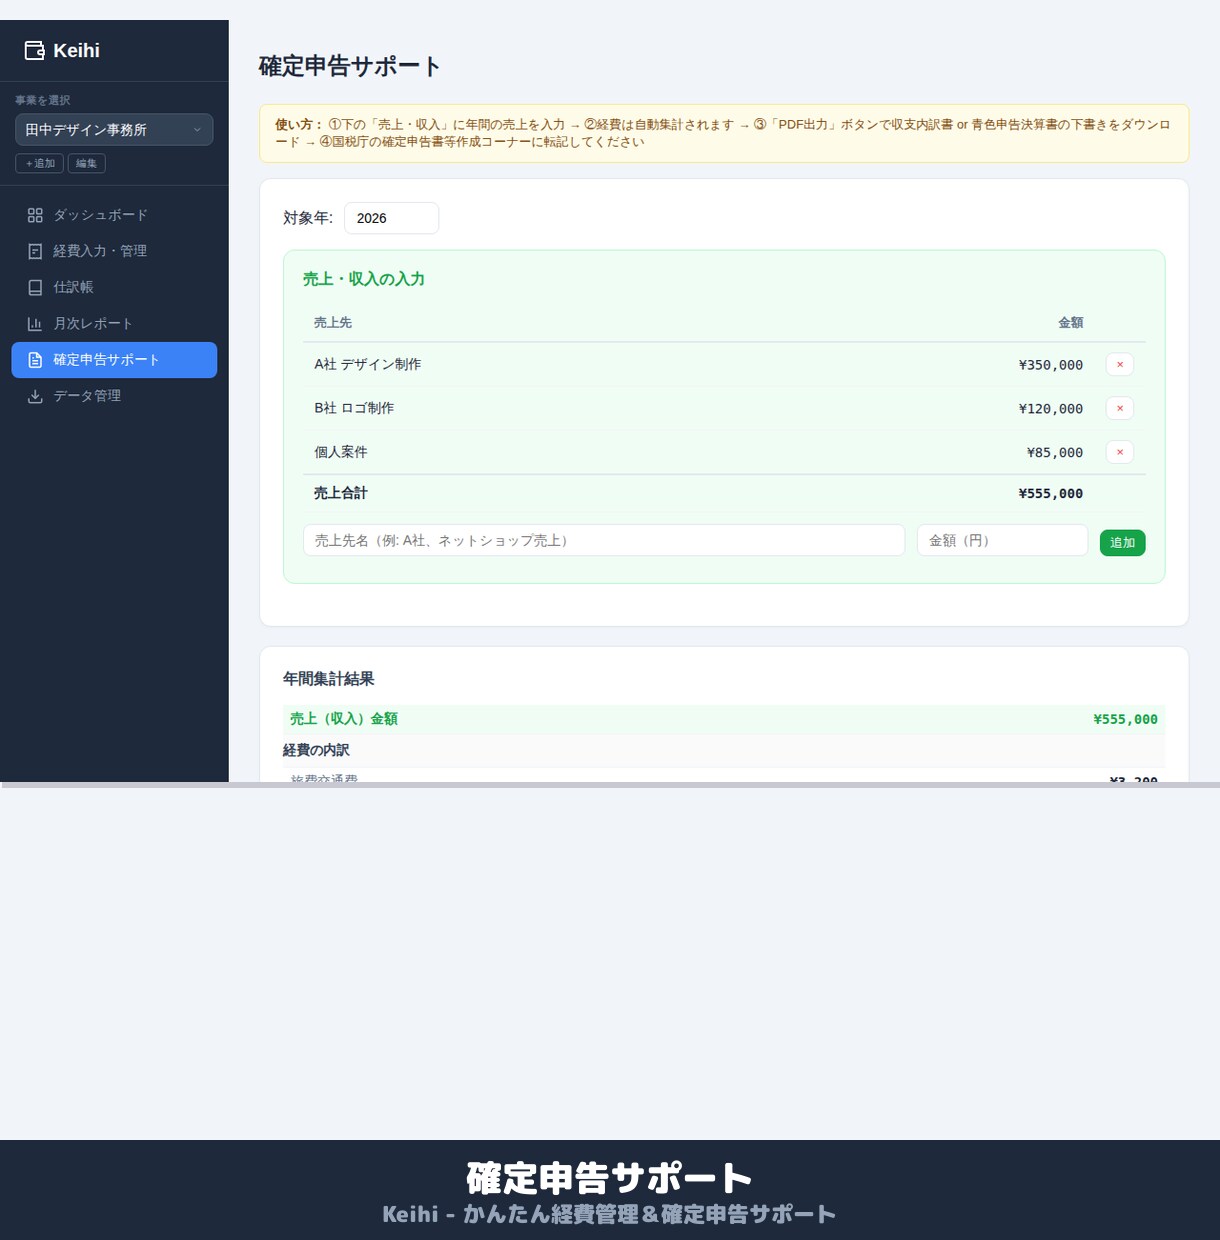The width and height of the screenshot is (1220, 1240).
Task: Select the 確定申告サポート menu item
Action: [x=114, y=360]
